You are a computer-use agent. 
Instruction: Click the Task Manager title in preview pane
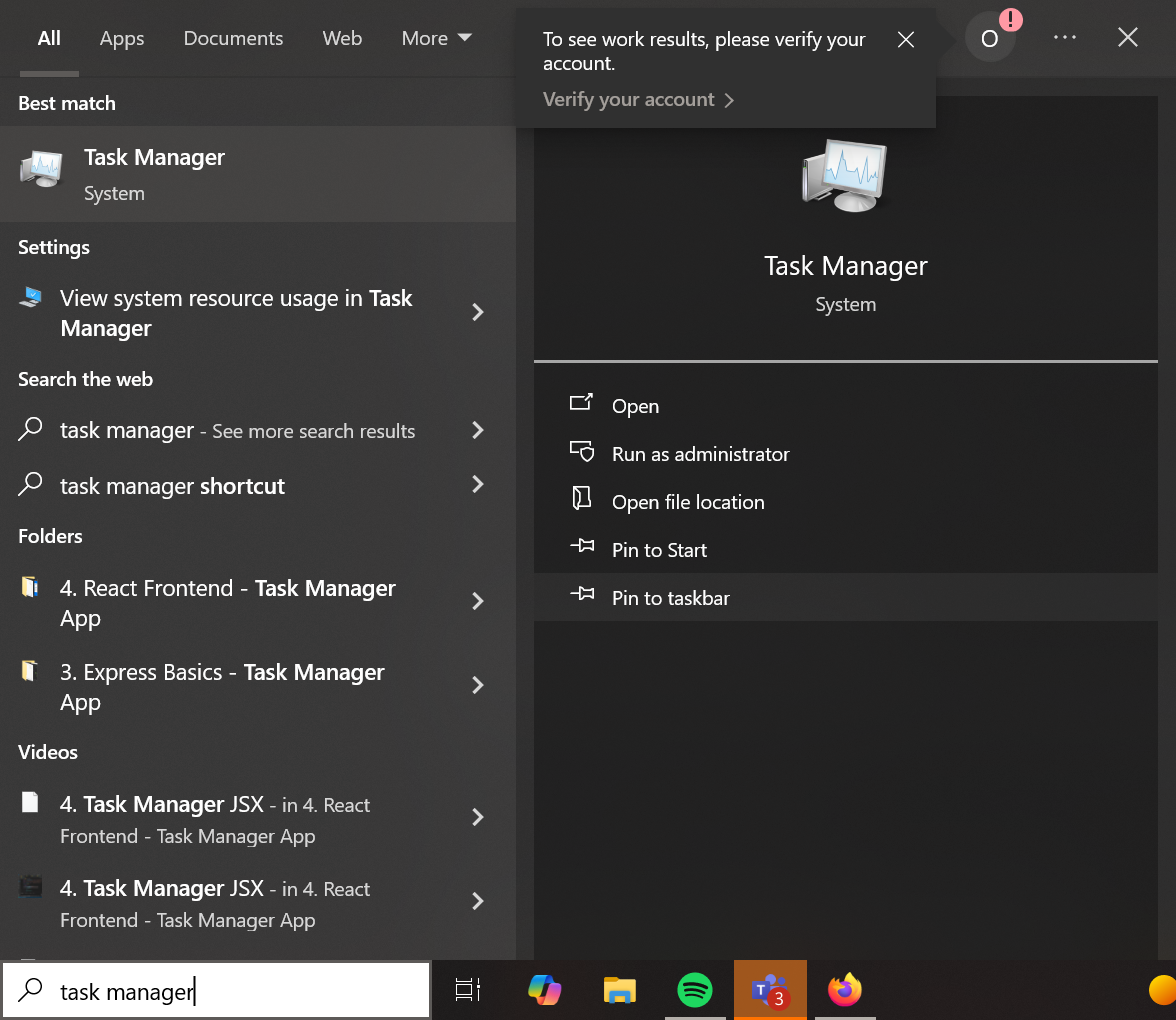click(x=845, y=266)
